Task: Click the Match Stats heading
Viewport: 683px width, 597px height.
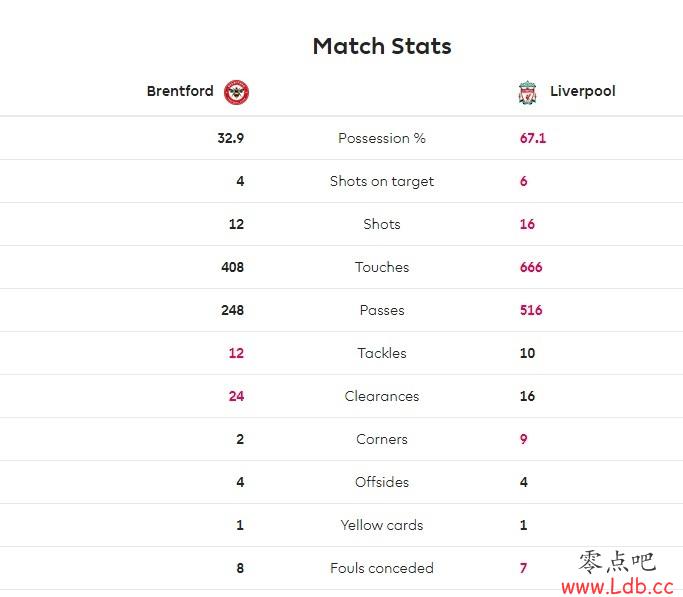Action: pyautogui.click(x=382, y=46)
